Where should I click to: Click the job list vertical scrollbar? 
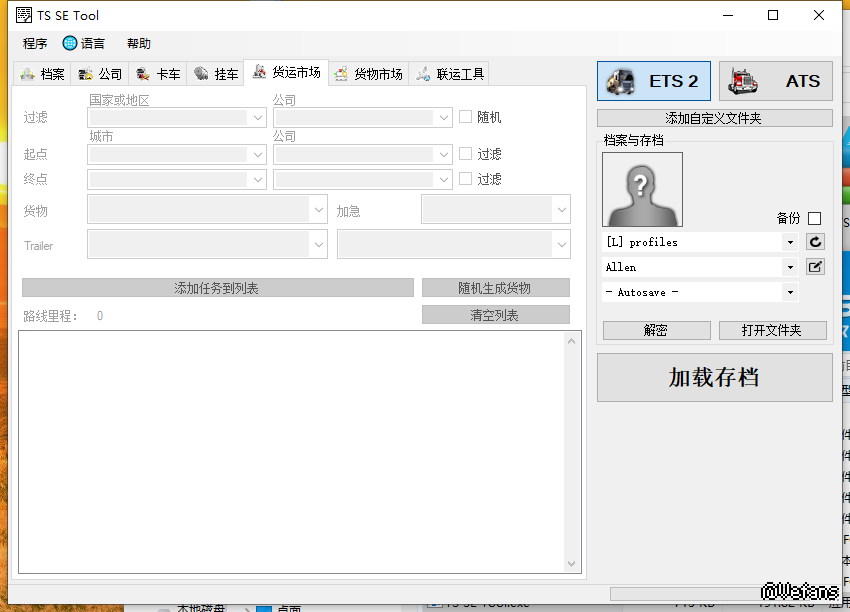click(572, 452)
